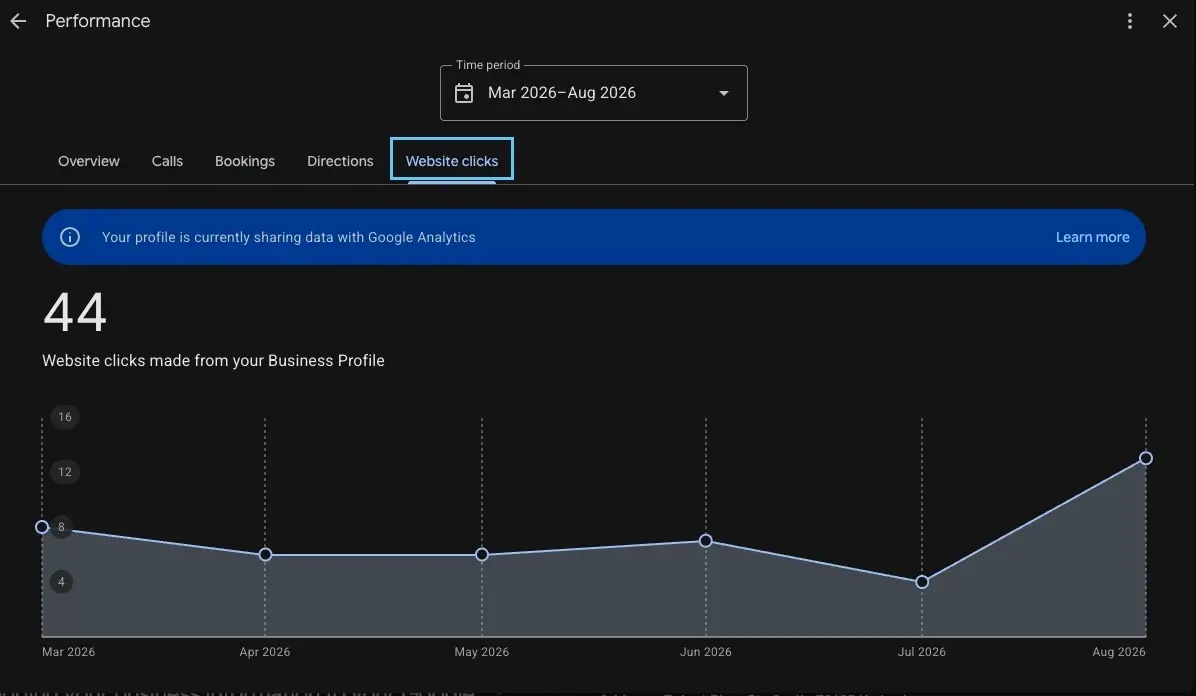1196x696 pixels.
Task: Select the Jul 2026 data point
Action: pyautogui.click(x=922, y=582)
